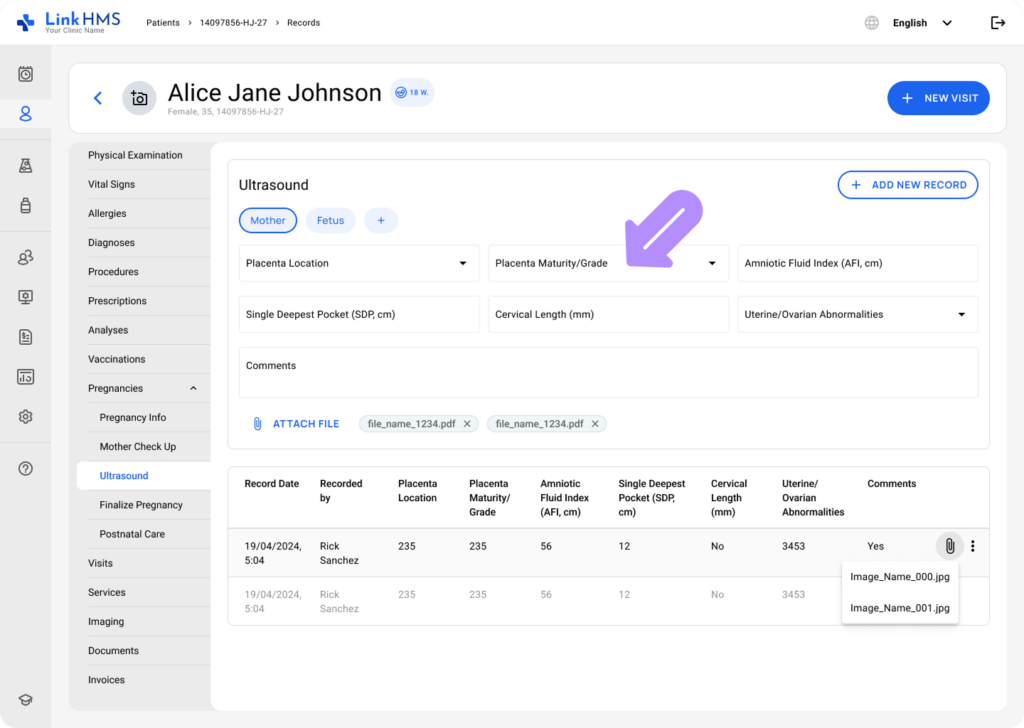1024x728 pixels.
Task: Click the 14097856-HJ-27 breadcrumb link
Action: tap(233, 23)
